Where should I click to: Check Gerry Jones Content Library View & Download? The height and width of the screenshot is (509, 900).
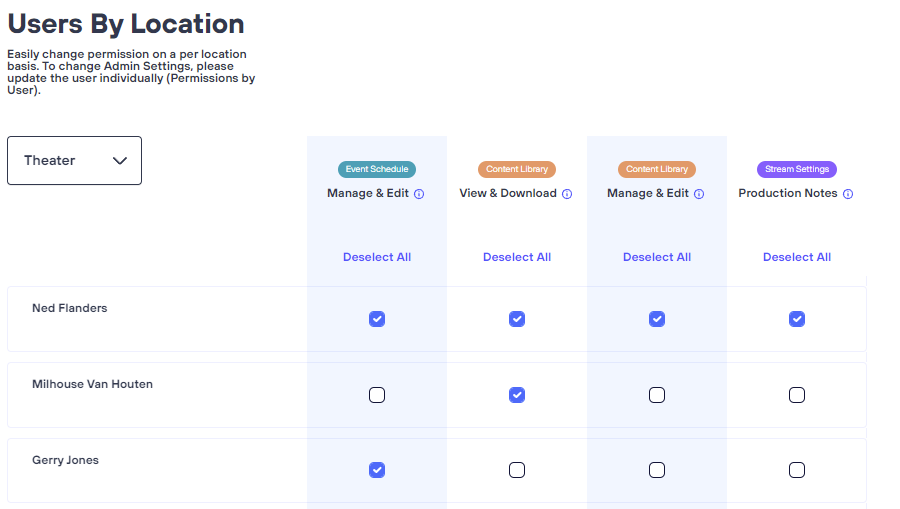(x=517, y=470)
